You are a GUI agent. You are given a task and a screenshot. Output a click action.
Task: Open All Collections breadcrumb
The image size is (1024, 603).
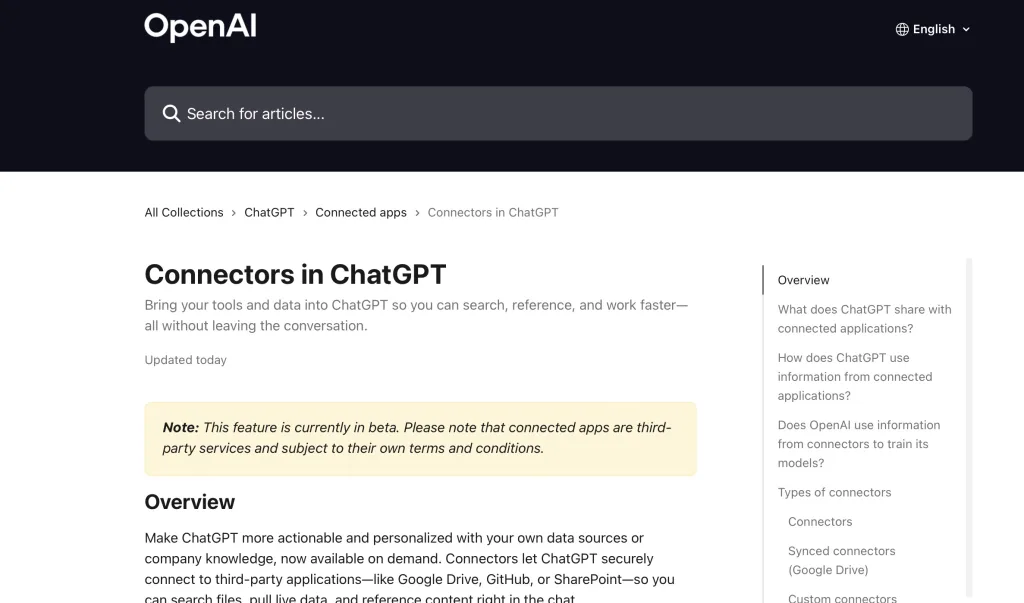point(184,212)
